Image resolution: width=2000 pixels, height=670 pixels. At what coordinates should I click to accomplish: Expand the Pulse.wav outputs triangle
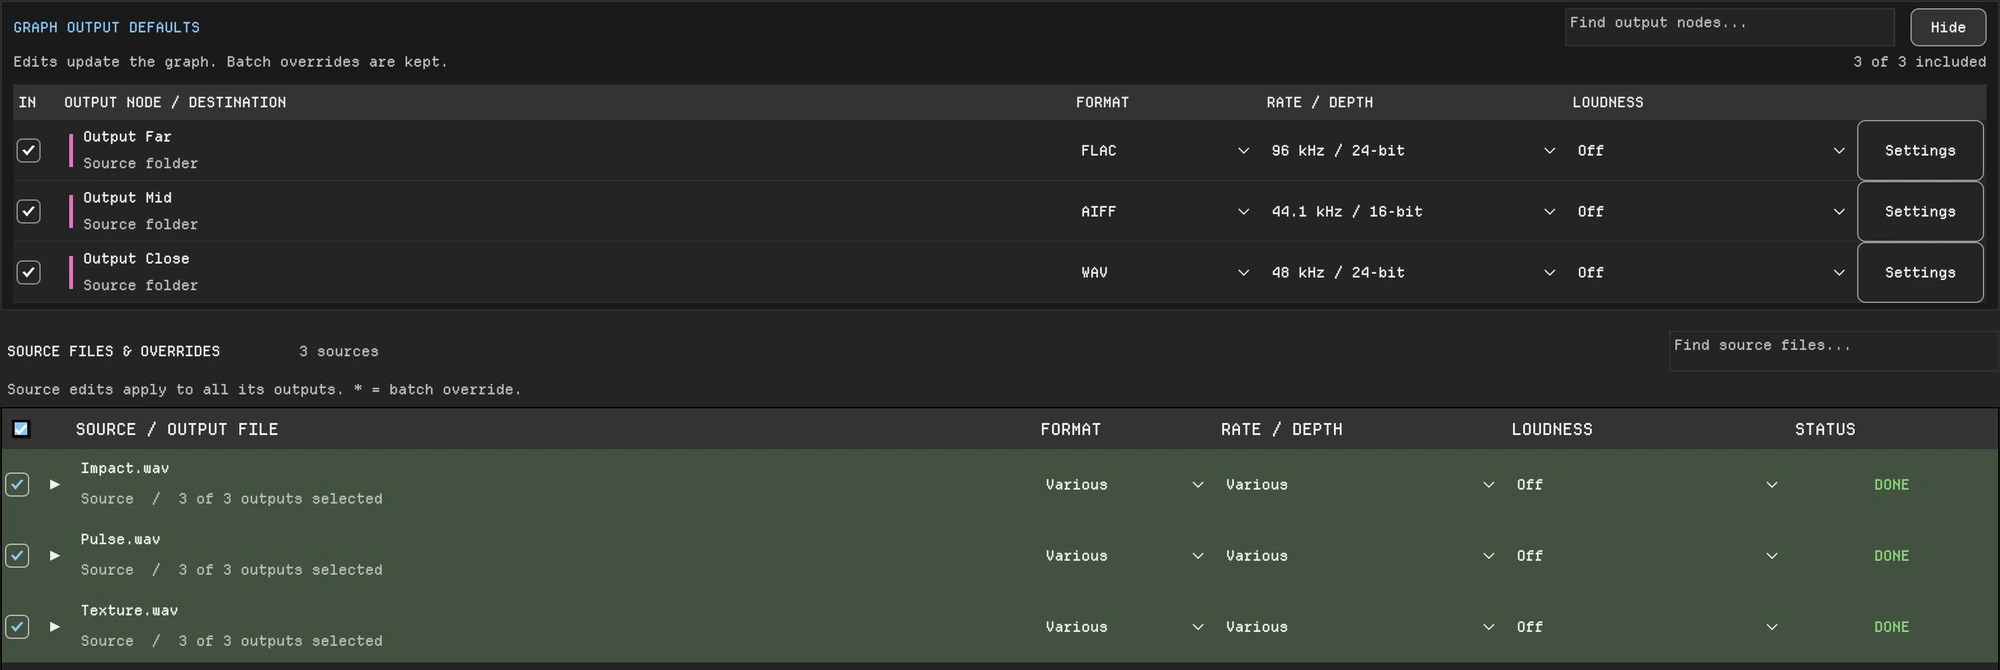point(55,556)
